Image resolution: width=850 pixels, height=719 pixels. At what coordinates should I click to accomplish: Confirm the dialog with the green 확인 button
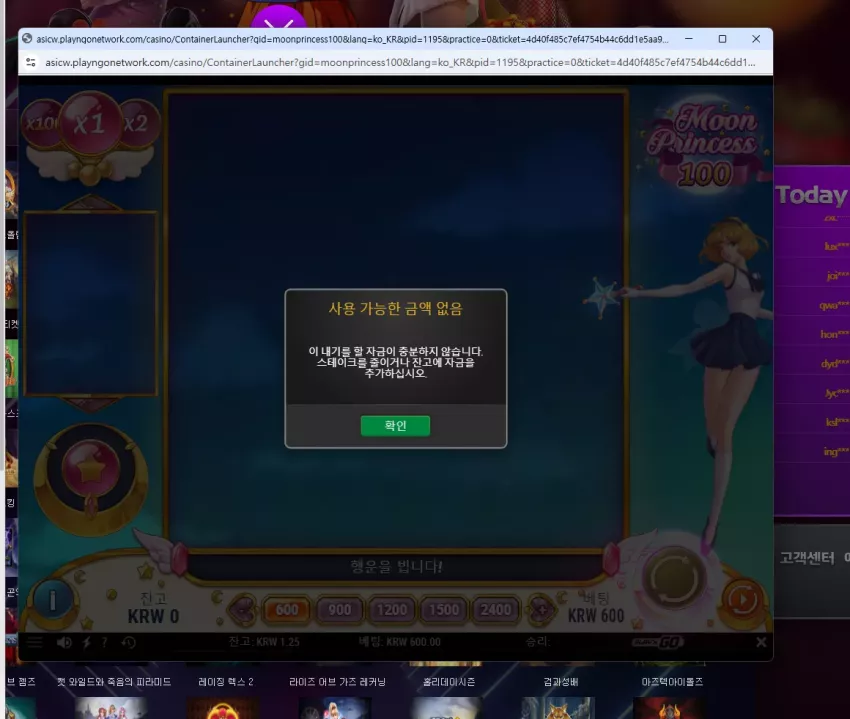click(x=395, y=426)
